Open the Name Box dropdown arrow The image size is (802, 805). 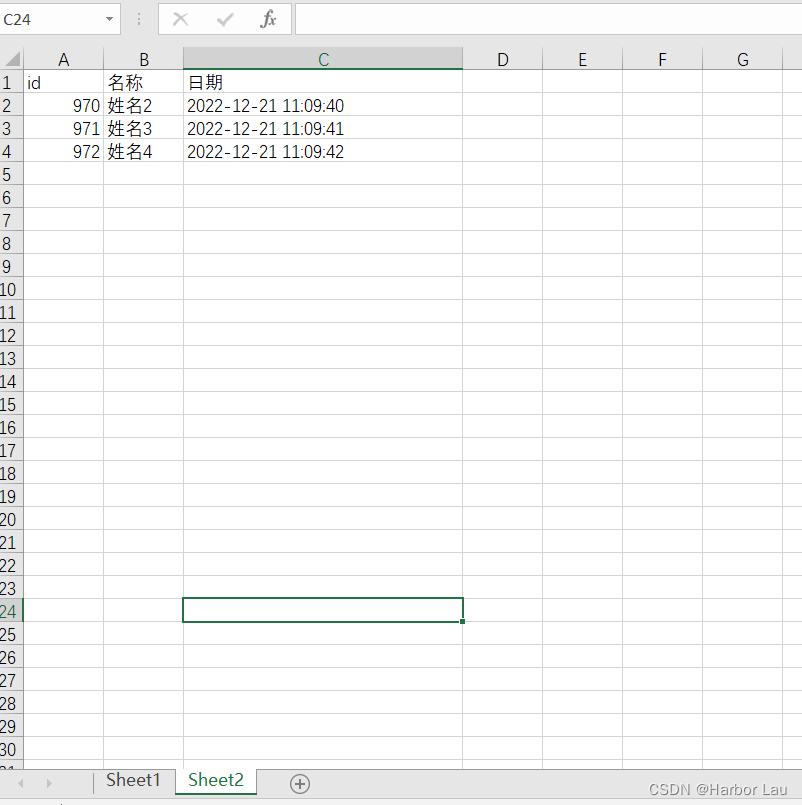coord(110,18)
